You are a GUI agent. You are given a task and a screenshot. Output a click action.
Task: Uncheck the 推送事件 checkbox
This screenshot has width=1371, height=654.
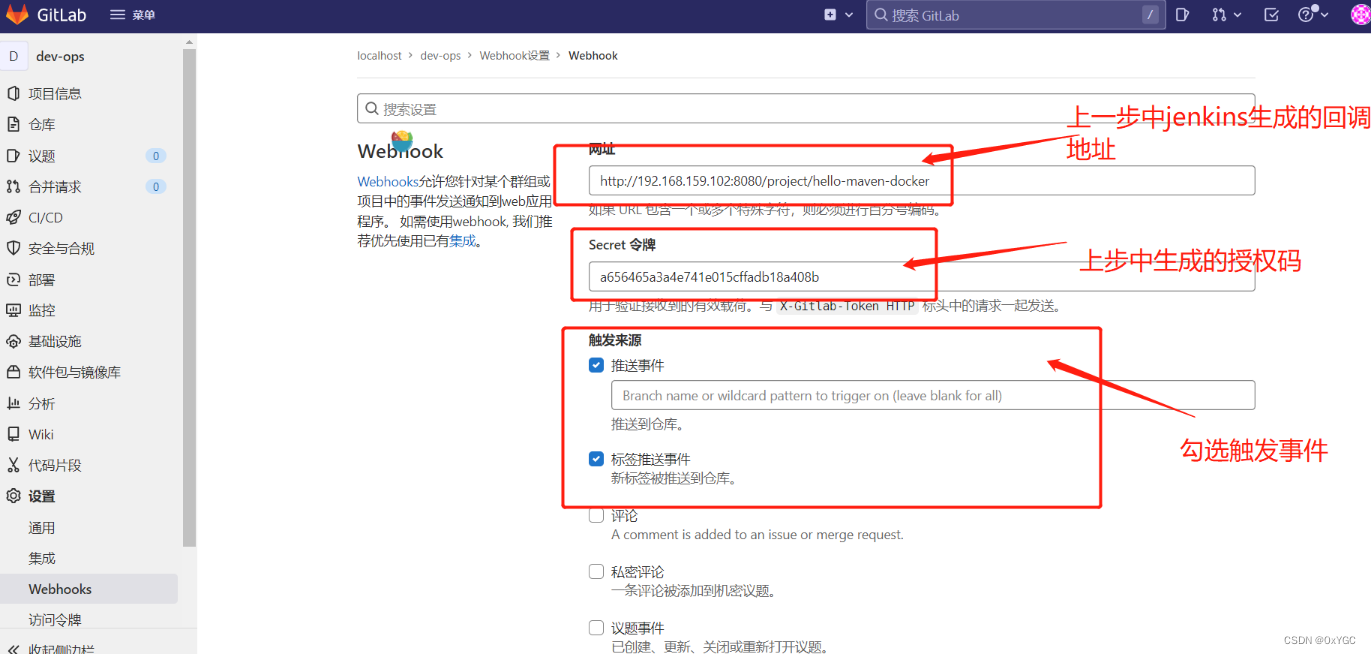596,366
